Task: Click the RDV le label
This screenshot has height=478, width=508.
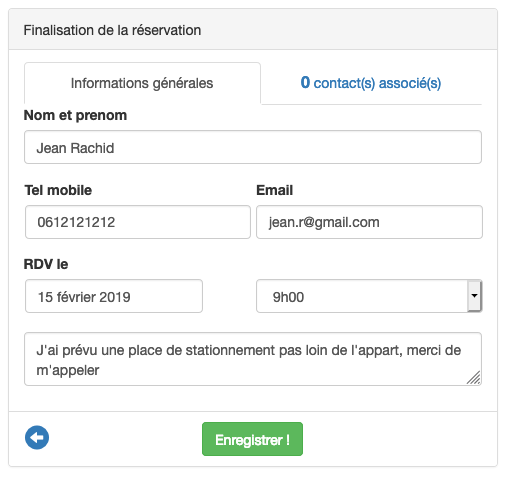Action: coord(46,264)
